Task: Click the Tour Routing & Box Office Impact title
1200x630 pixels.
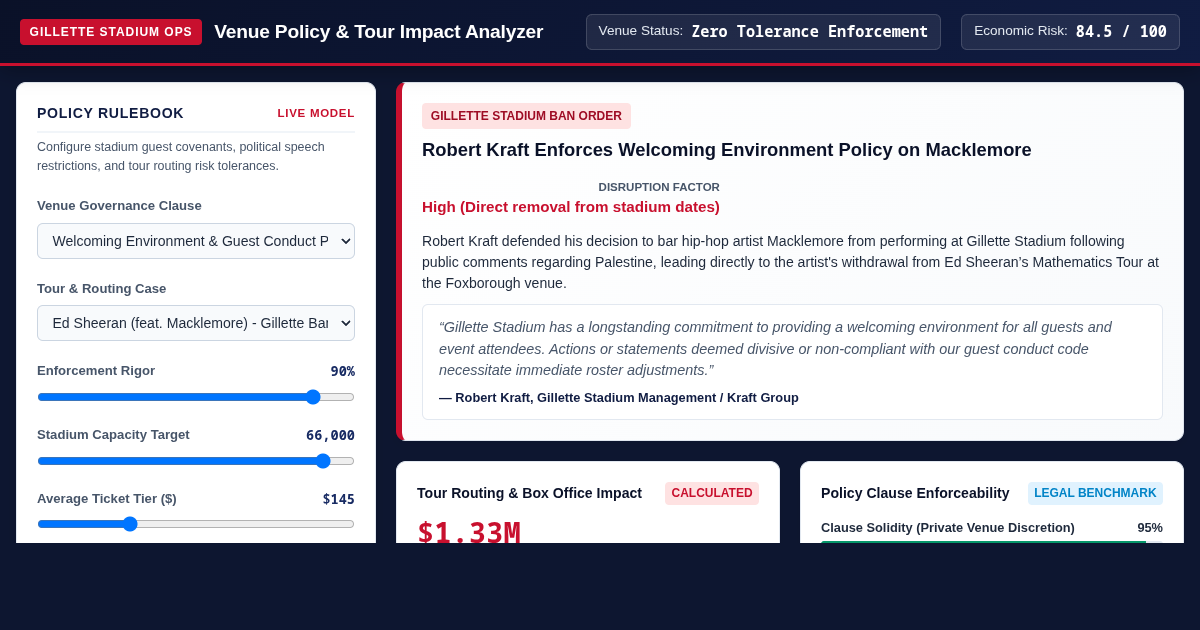Action: (530, 493)
